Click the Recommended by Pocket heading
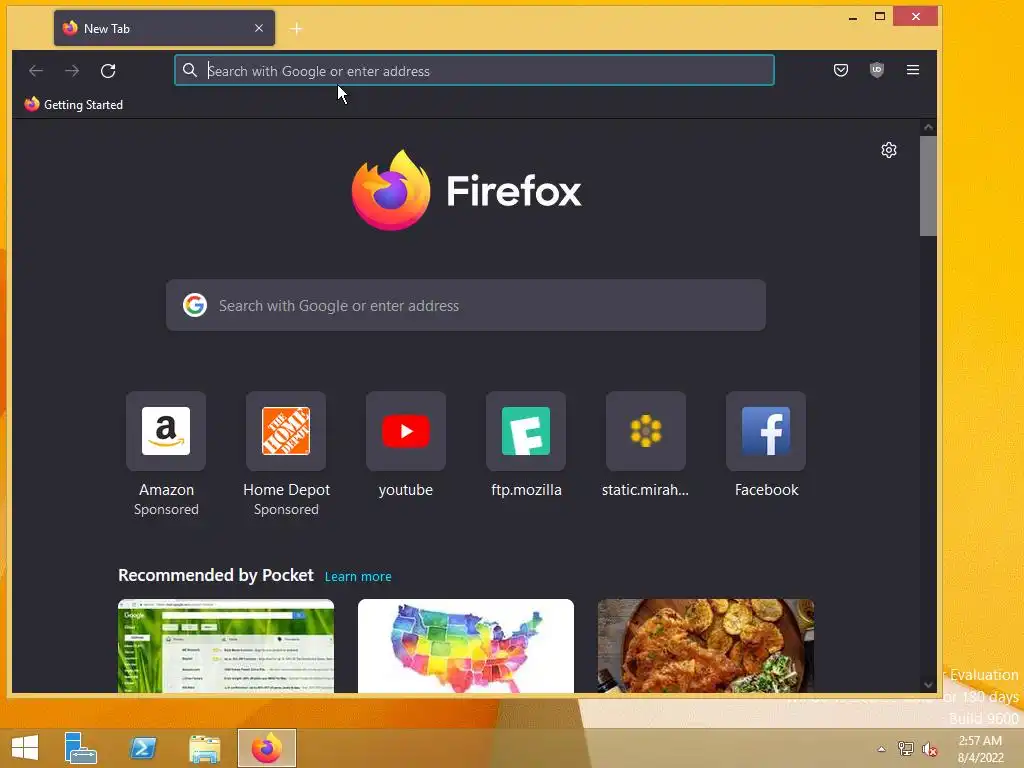Image resolution: width=1024 pixels, height=768 pixels. point(216,575)
